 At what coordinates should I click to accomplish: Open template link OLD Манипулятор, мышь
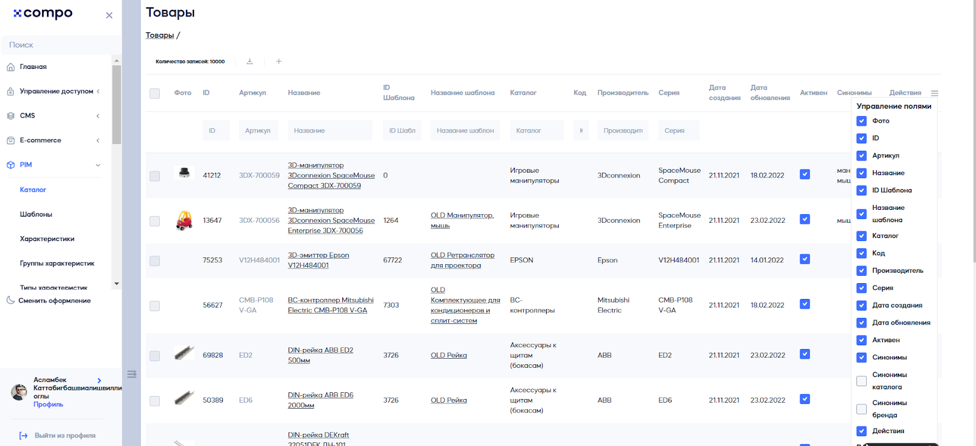[462, 220]
